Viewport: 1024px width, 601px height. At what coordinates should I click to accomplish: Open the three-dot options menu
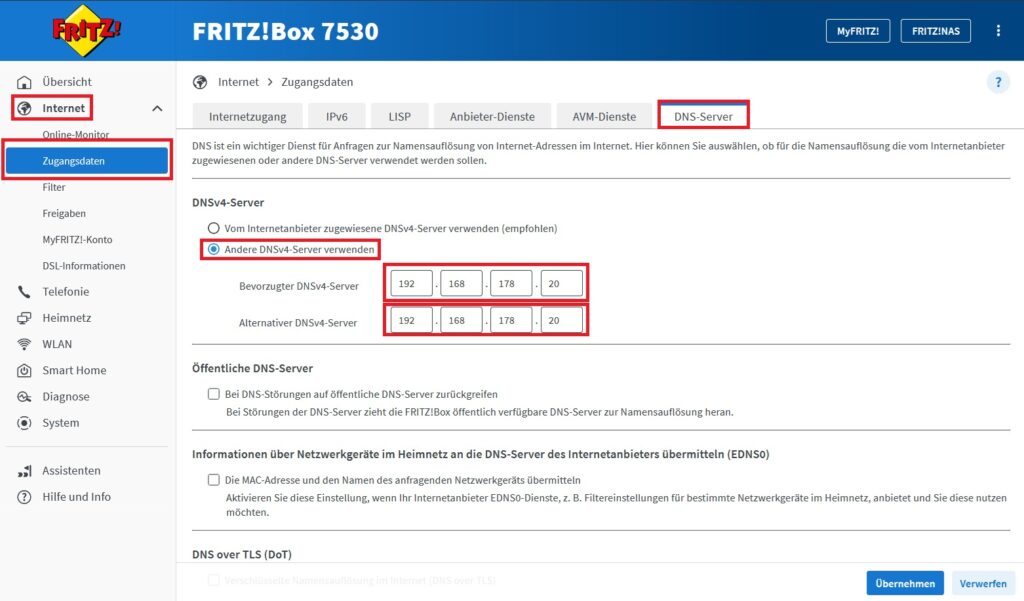(x=998, y=31)
